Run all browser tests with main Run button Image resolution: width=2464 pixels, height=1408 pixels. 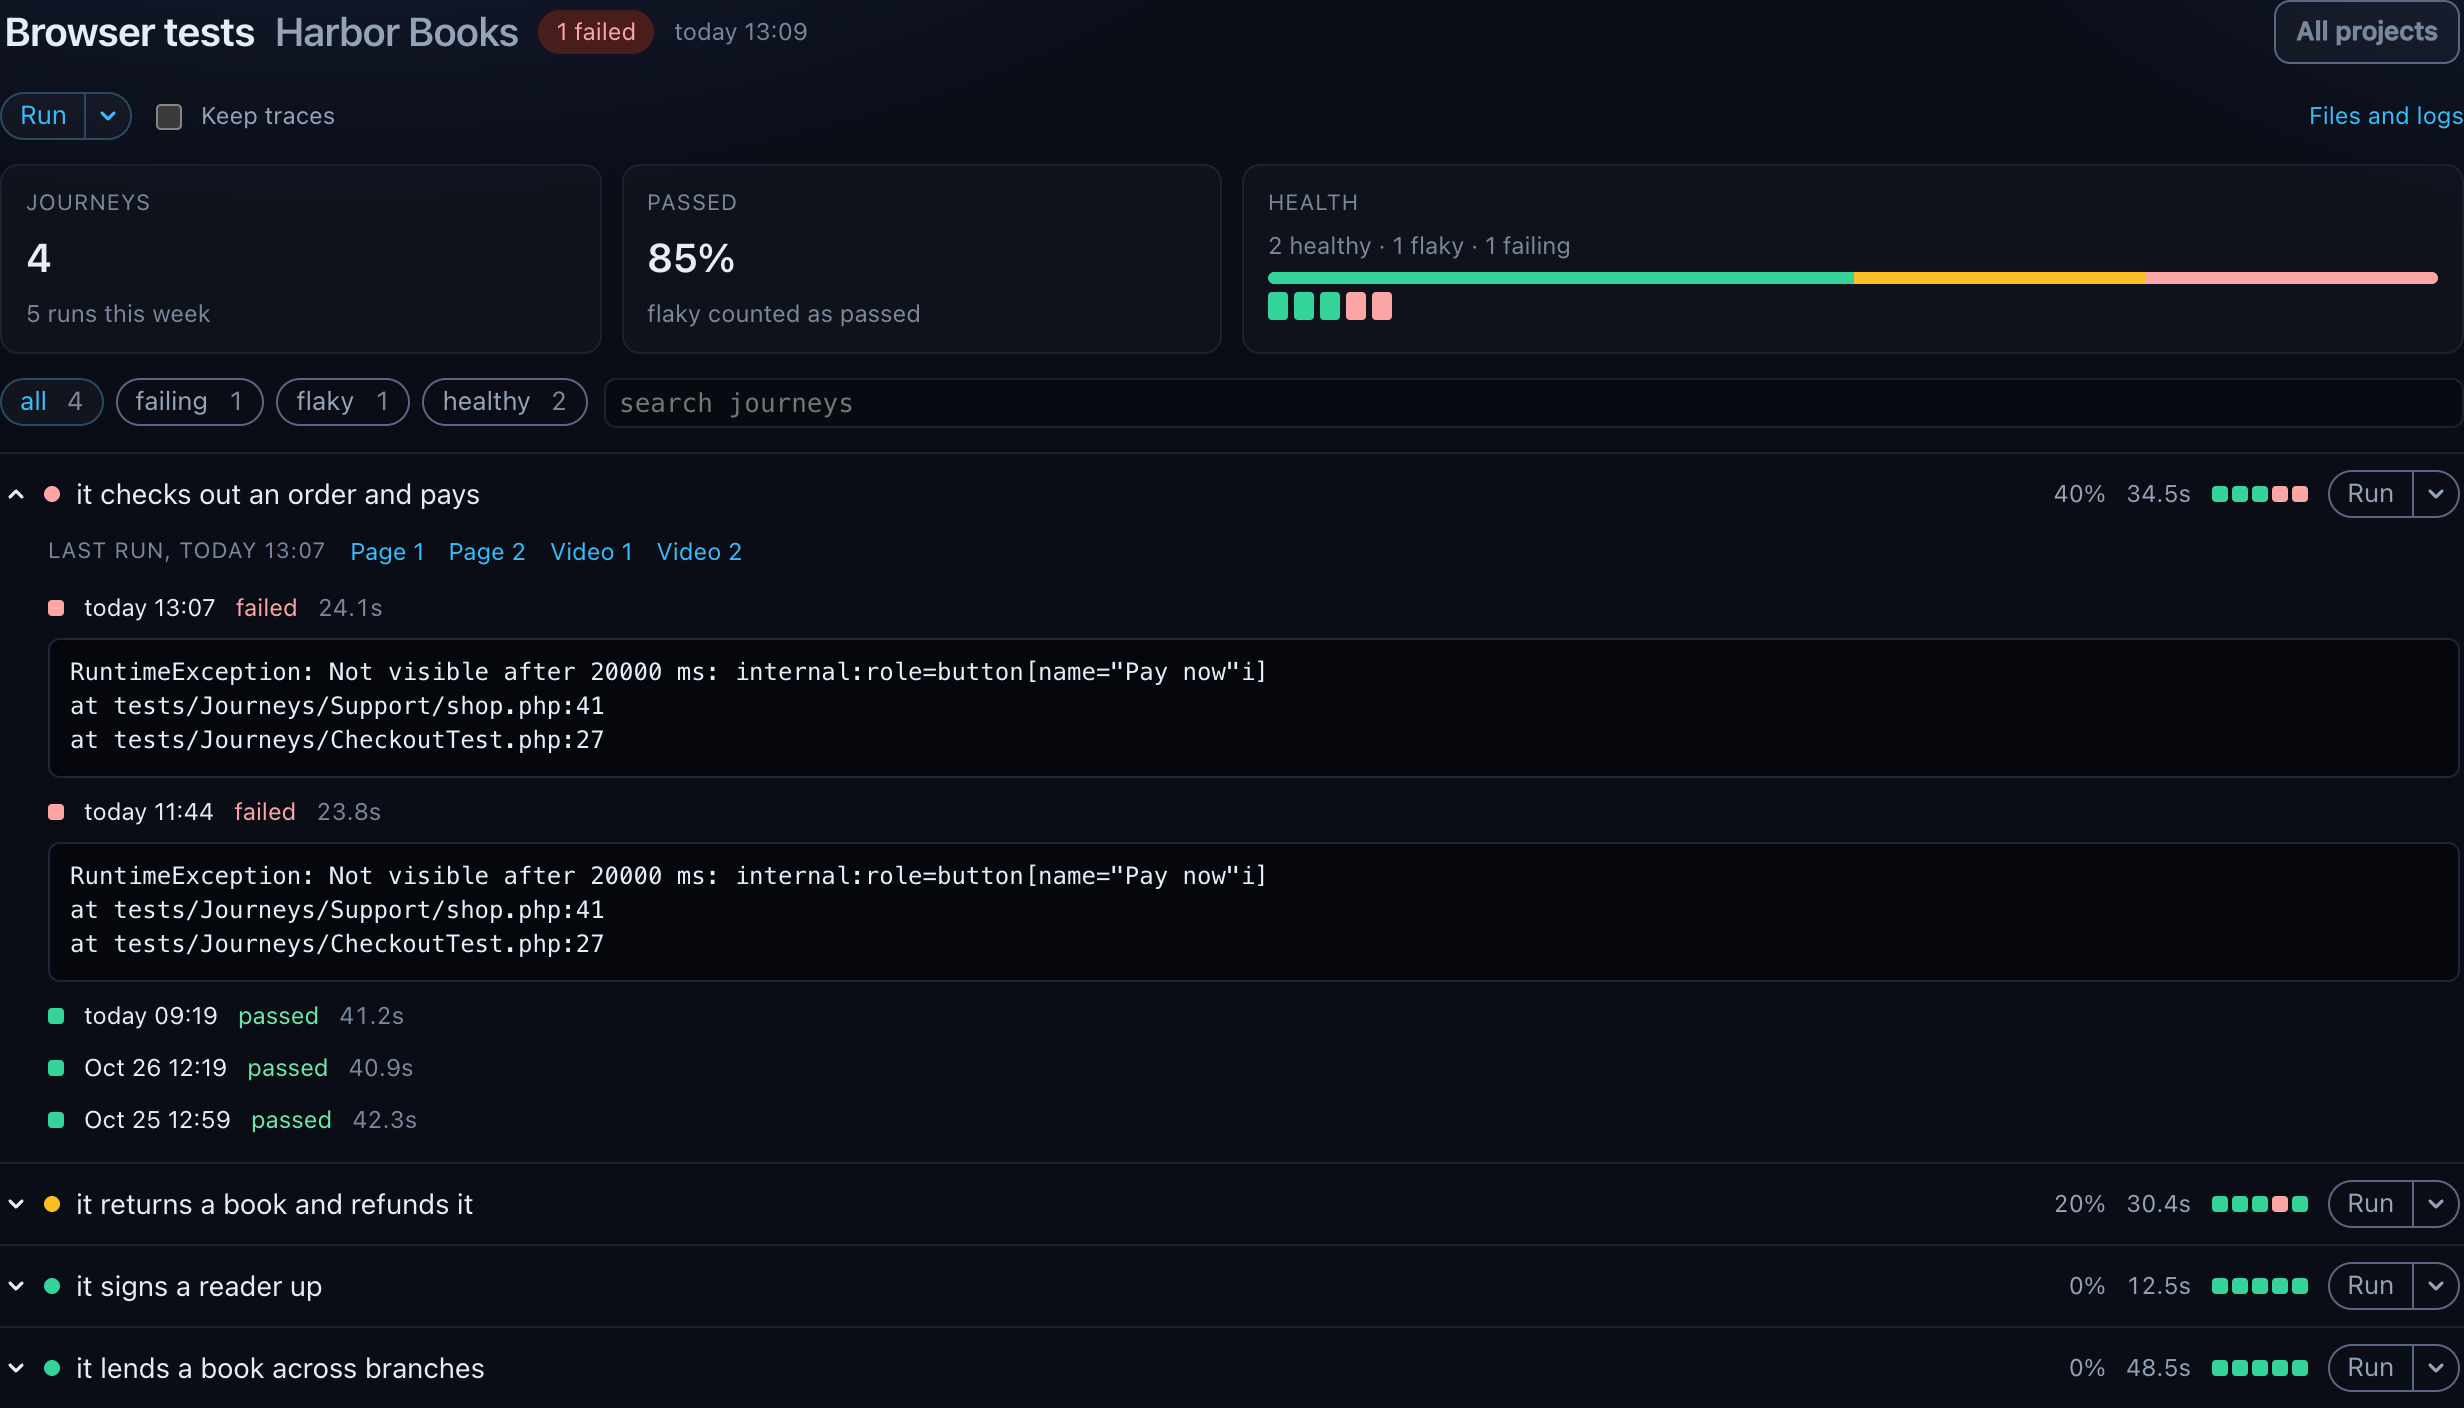[43, 116]
